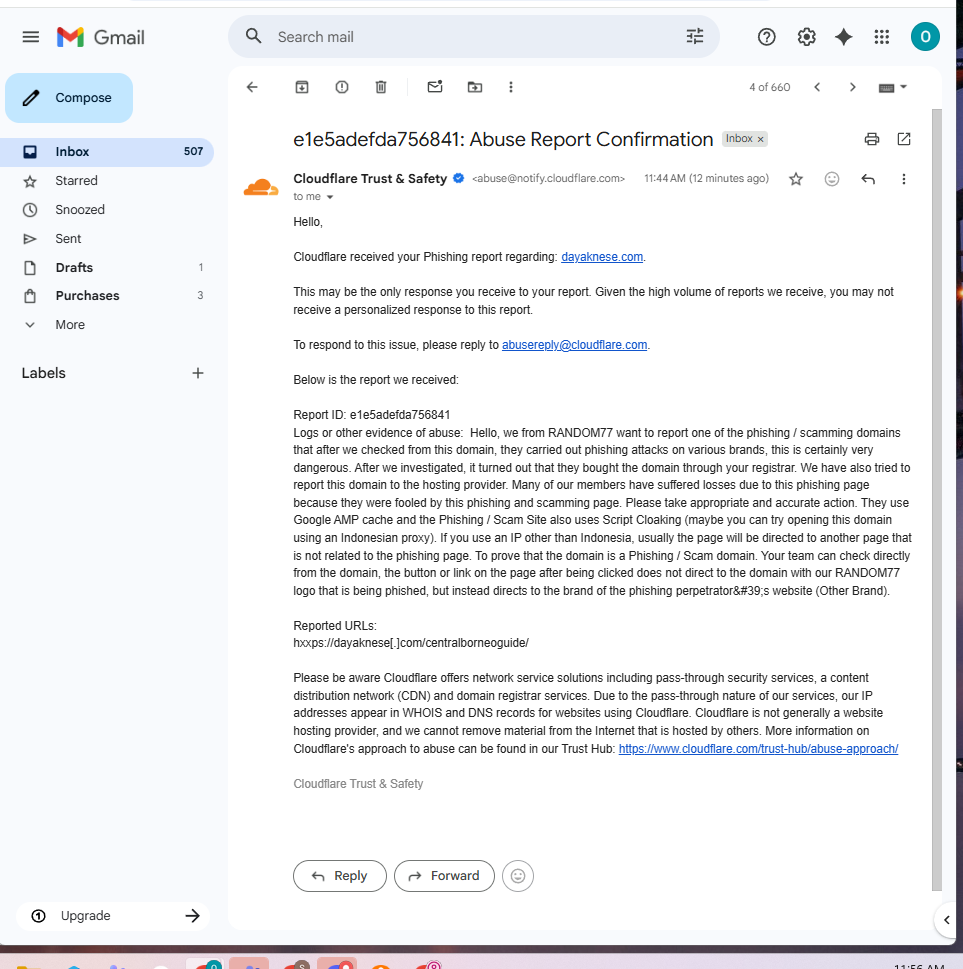Click the search magnifier icon
Viewport: 963px width, 969px height.
(x=253, y=36)
